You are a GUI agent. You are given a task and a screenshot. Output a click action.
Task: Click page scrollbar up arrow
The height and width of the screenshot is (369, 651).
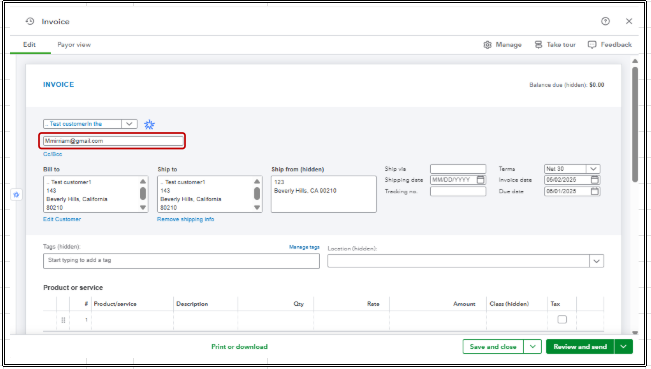point(635,61)
